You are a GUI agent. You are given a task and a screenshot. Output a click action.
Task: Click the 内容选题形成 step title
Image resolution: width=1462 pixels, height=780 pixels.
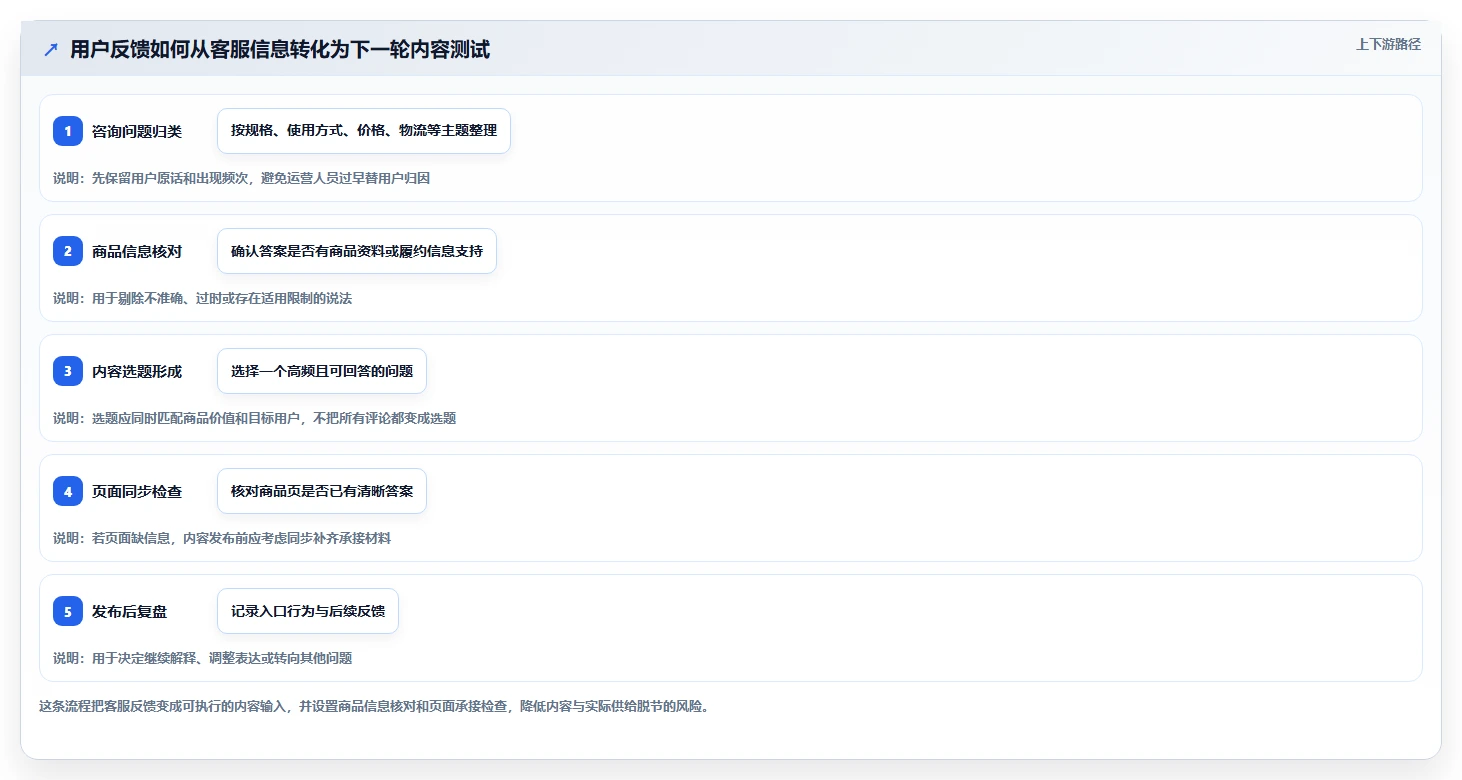[137, 371]
